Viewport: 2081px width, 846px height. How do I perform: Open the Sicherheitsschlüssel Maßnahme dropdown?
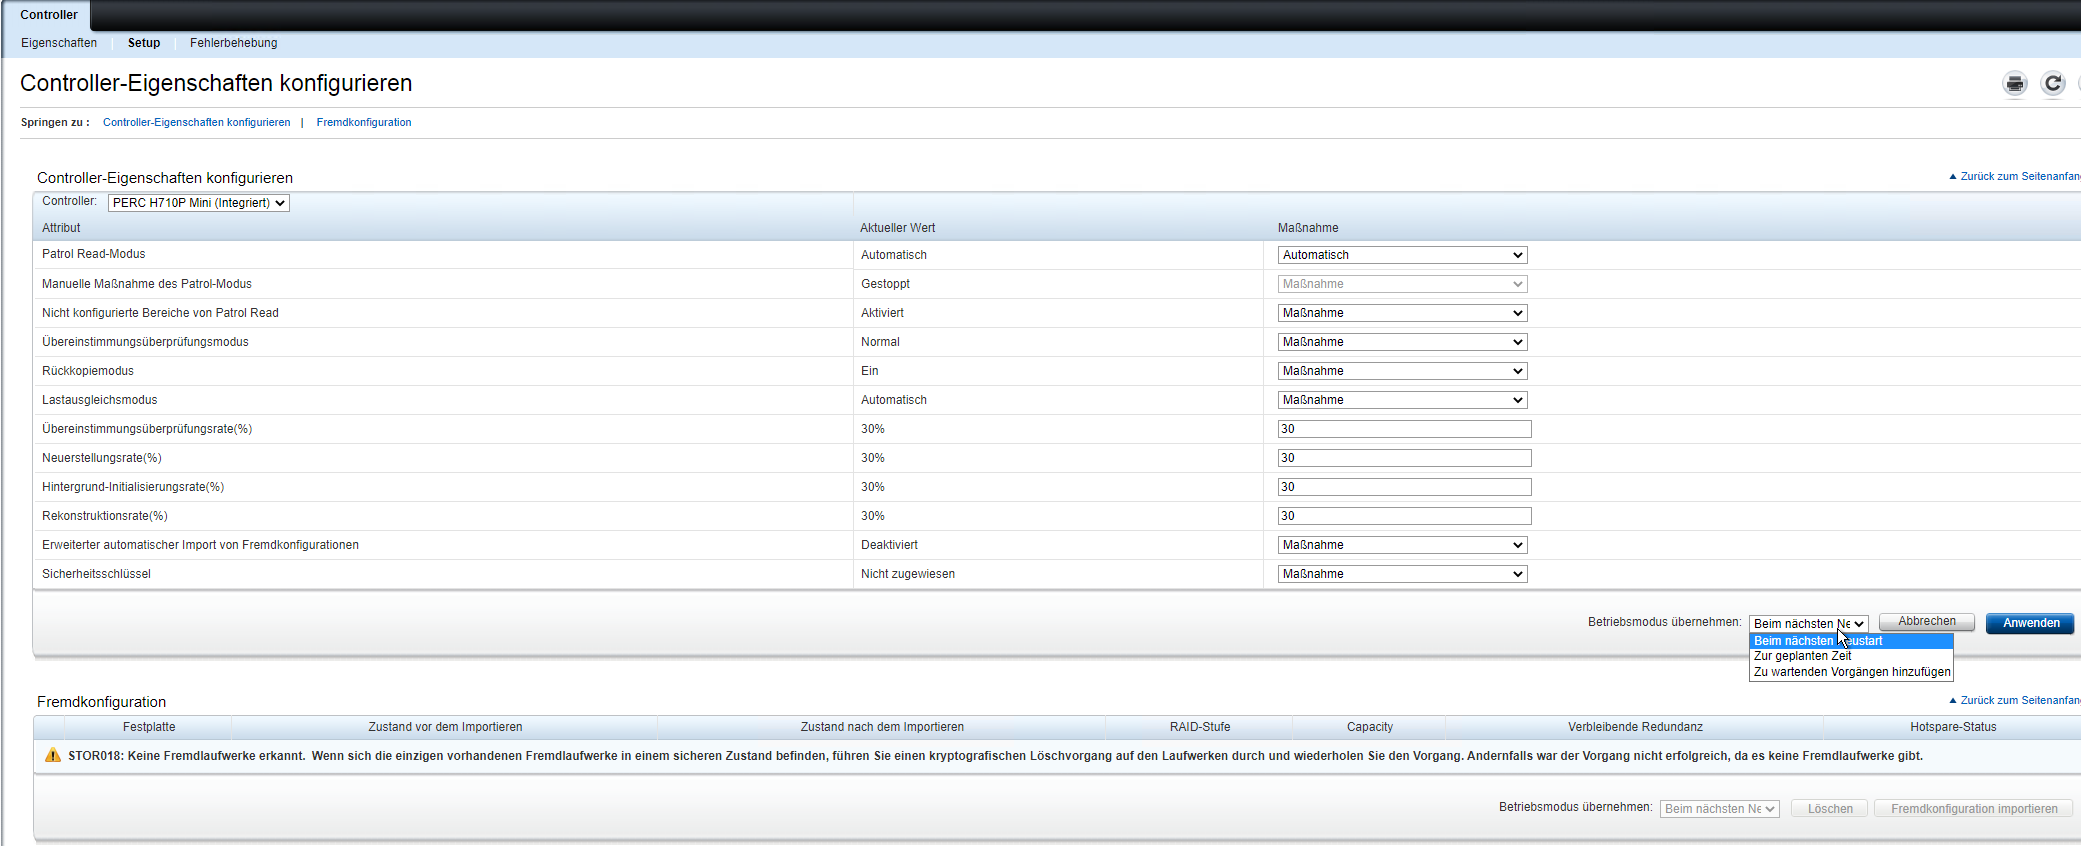1402,574
